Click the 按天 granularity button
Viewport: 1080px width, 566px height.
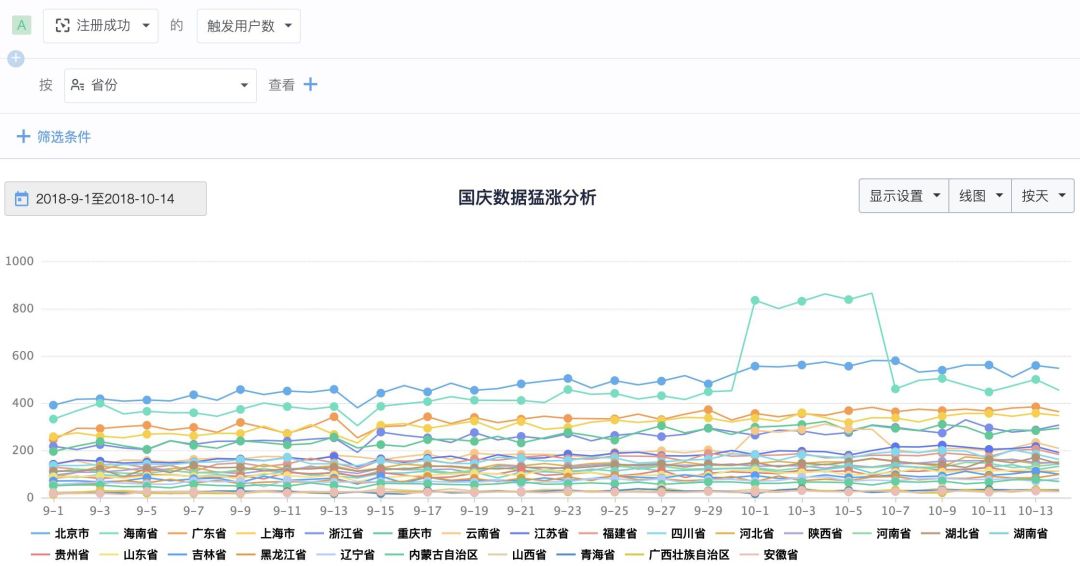1042,196
